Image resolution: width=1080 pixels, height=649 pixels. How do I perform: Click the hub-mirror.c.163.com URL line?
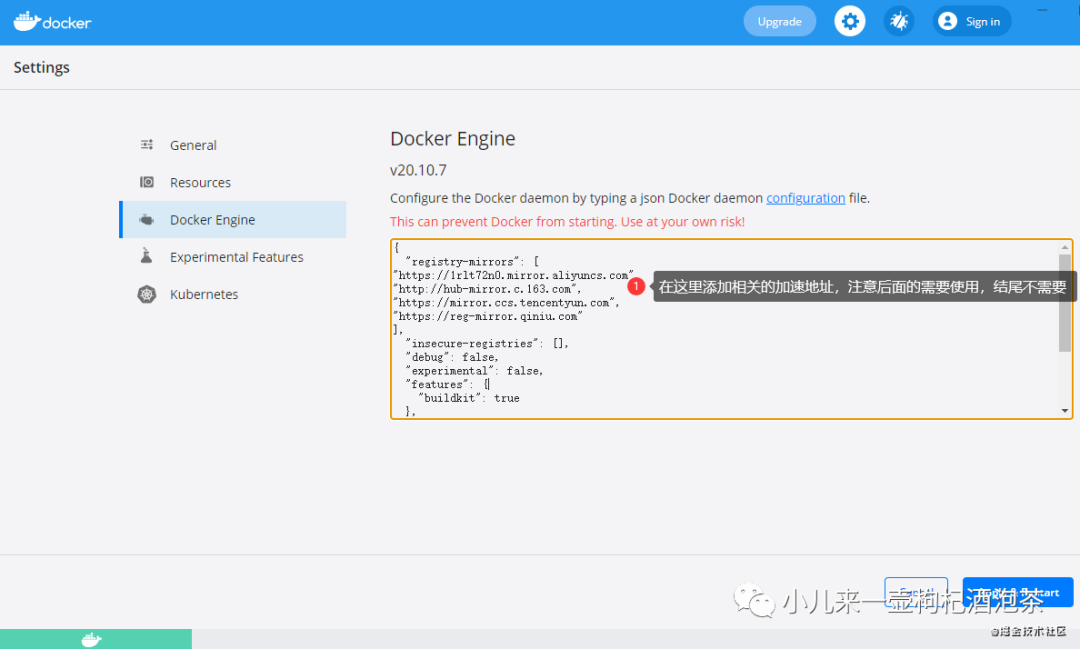pos(487,289)
